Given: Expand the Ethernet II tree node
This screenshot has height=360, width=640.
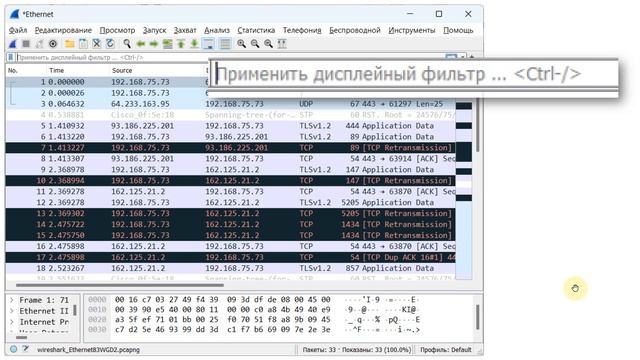Looking at the screenshot, I should tap(12, 311).
